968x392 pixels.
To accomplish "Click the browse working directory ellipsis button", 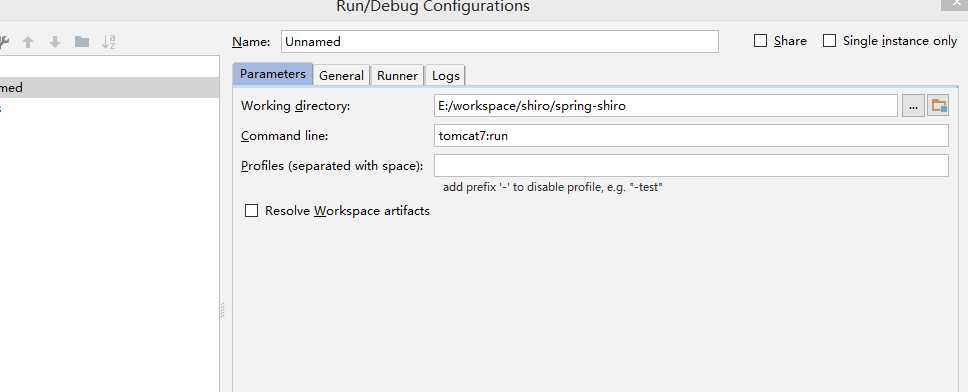I will pyautogui.click(x=913, y=106).
